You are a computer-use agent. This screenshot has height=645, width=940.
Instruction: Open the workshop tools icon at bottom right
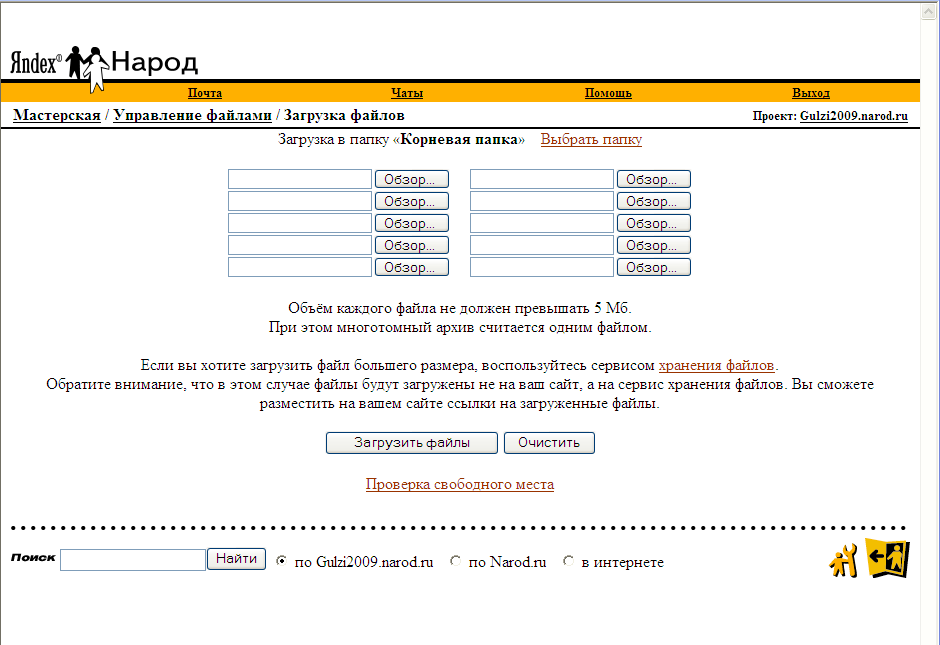click(843, 560)
